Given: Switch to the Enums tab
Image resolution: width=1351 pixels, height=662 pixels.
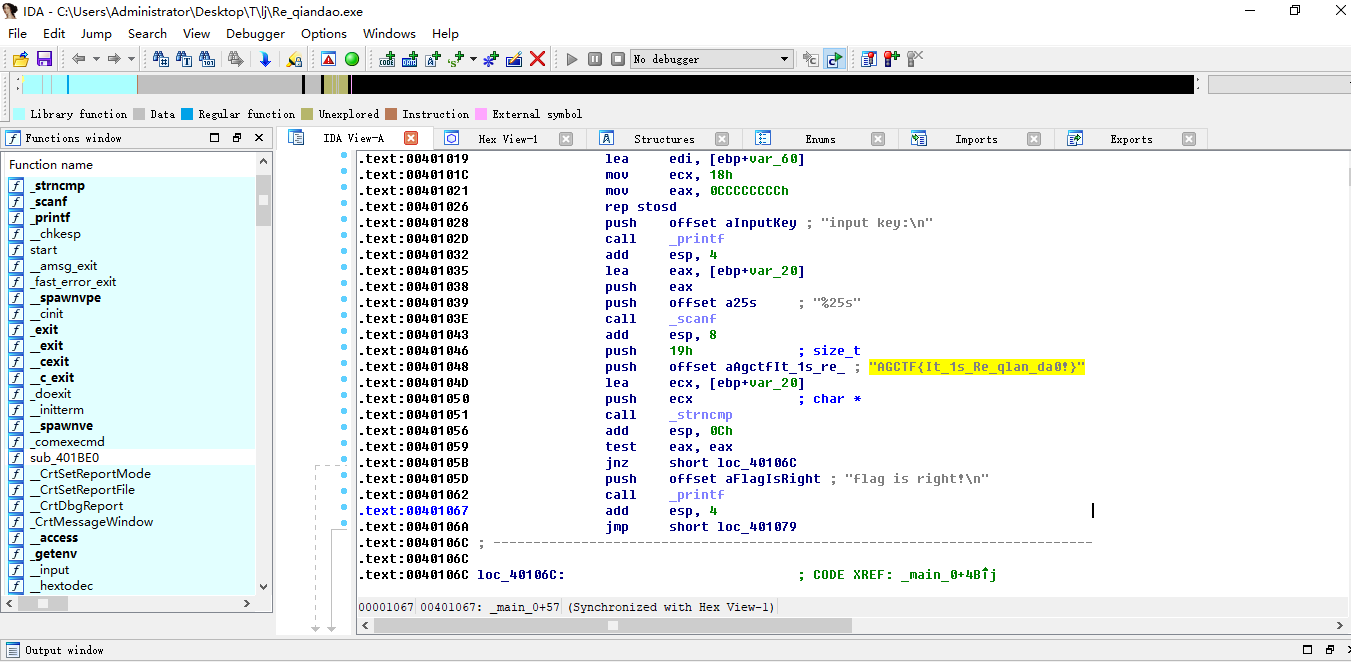Looking at the screenshot, I should point(820,139).
